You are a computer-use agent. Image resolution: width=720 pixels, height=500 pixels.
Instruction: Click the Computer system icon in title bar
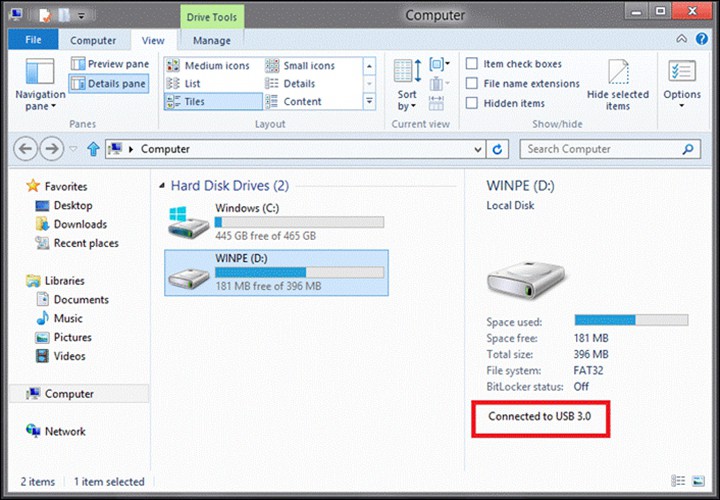click(17, 15)
